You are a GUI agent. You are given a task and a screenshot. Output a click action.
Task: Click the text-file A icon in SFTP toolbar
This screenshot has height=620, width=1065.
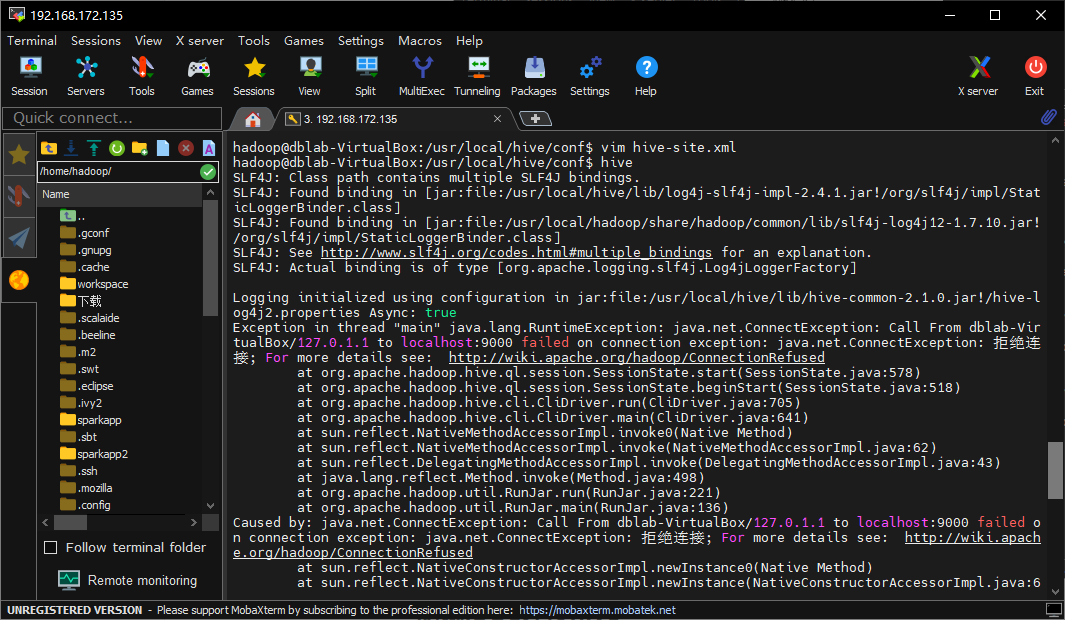[x=209, y=148]
